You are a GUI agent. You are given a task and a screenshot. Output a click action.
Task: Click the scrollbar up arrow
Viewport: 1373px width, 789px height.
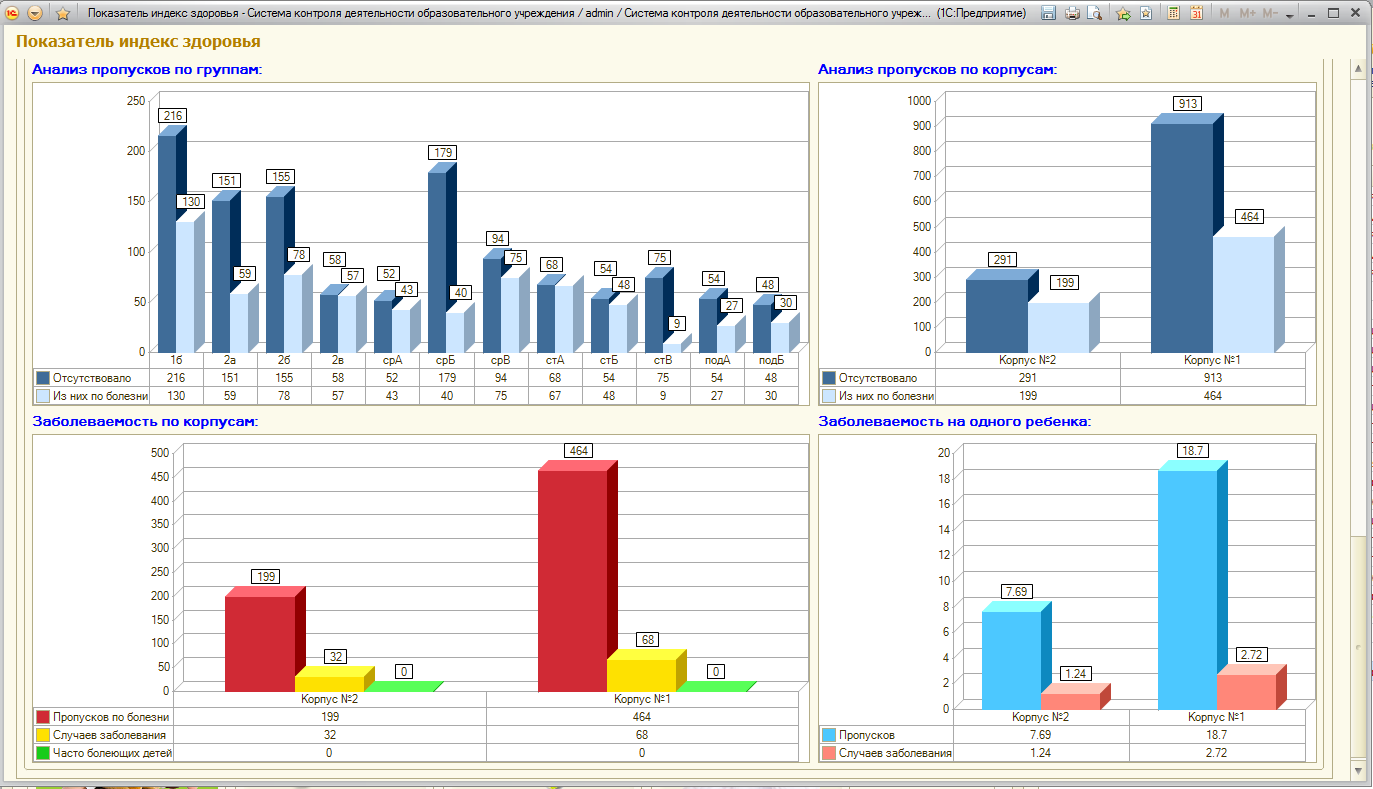tap(1358, 68)
